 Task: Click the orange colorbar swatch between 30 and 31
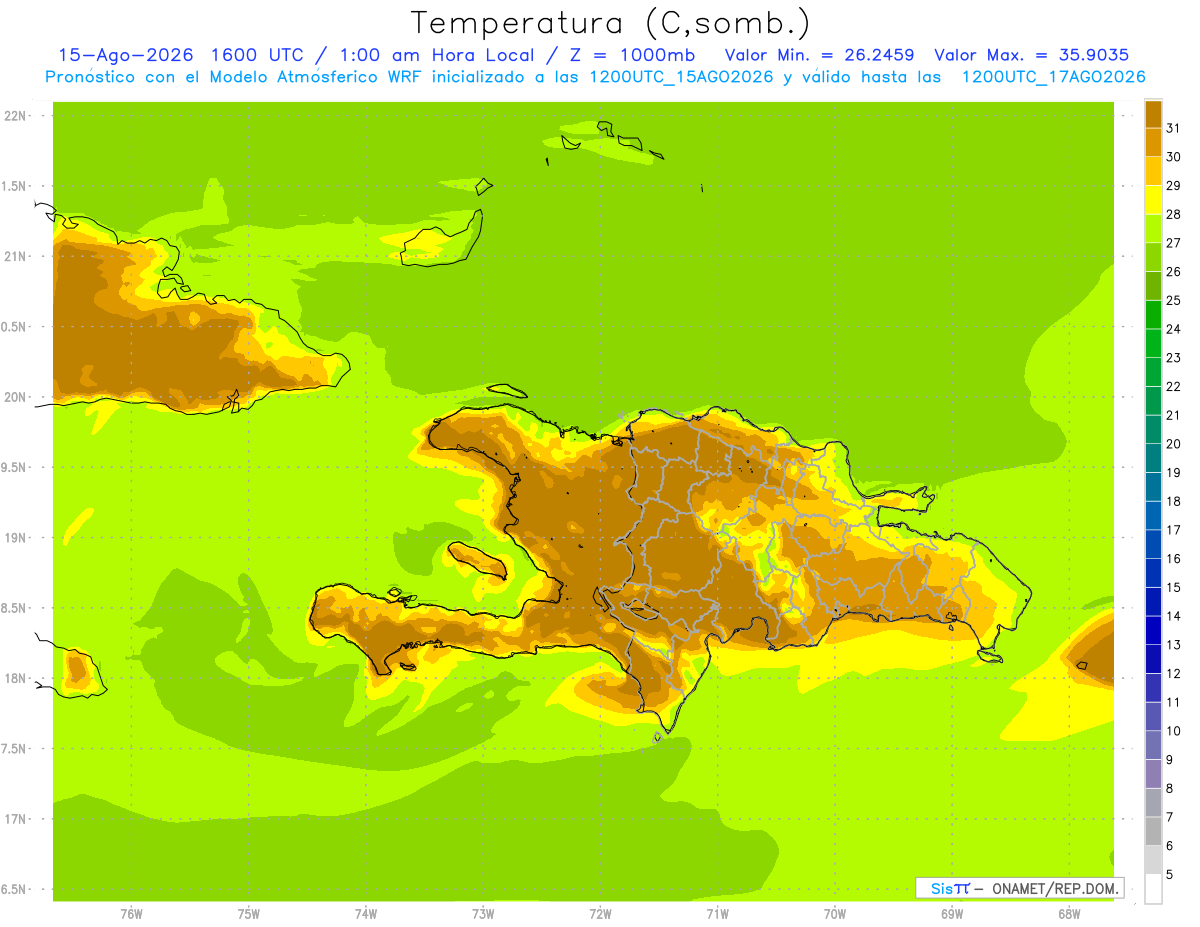[x=1153, y=142]
